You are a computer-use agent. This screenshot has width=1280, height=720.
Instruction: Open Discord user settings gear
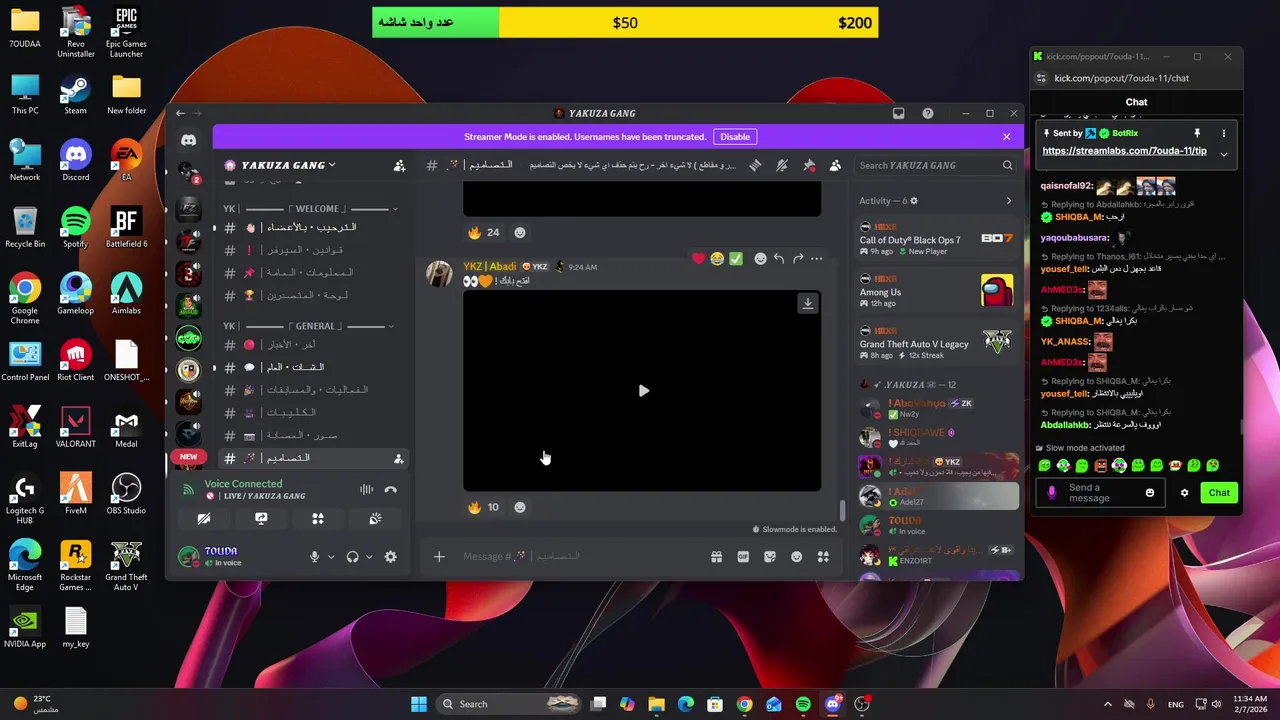[391, 557]
